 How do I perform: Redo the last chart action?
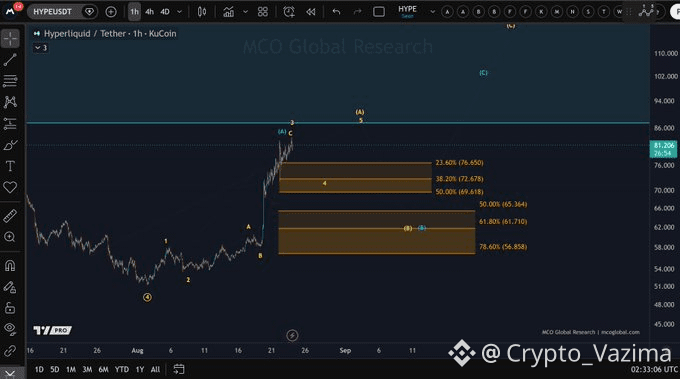[x=357, y=12]
